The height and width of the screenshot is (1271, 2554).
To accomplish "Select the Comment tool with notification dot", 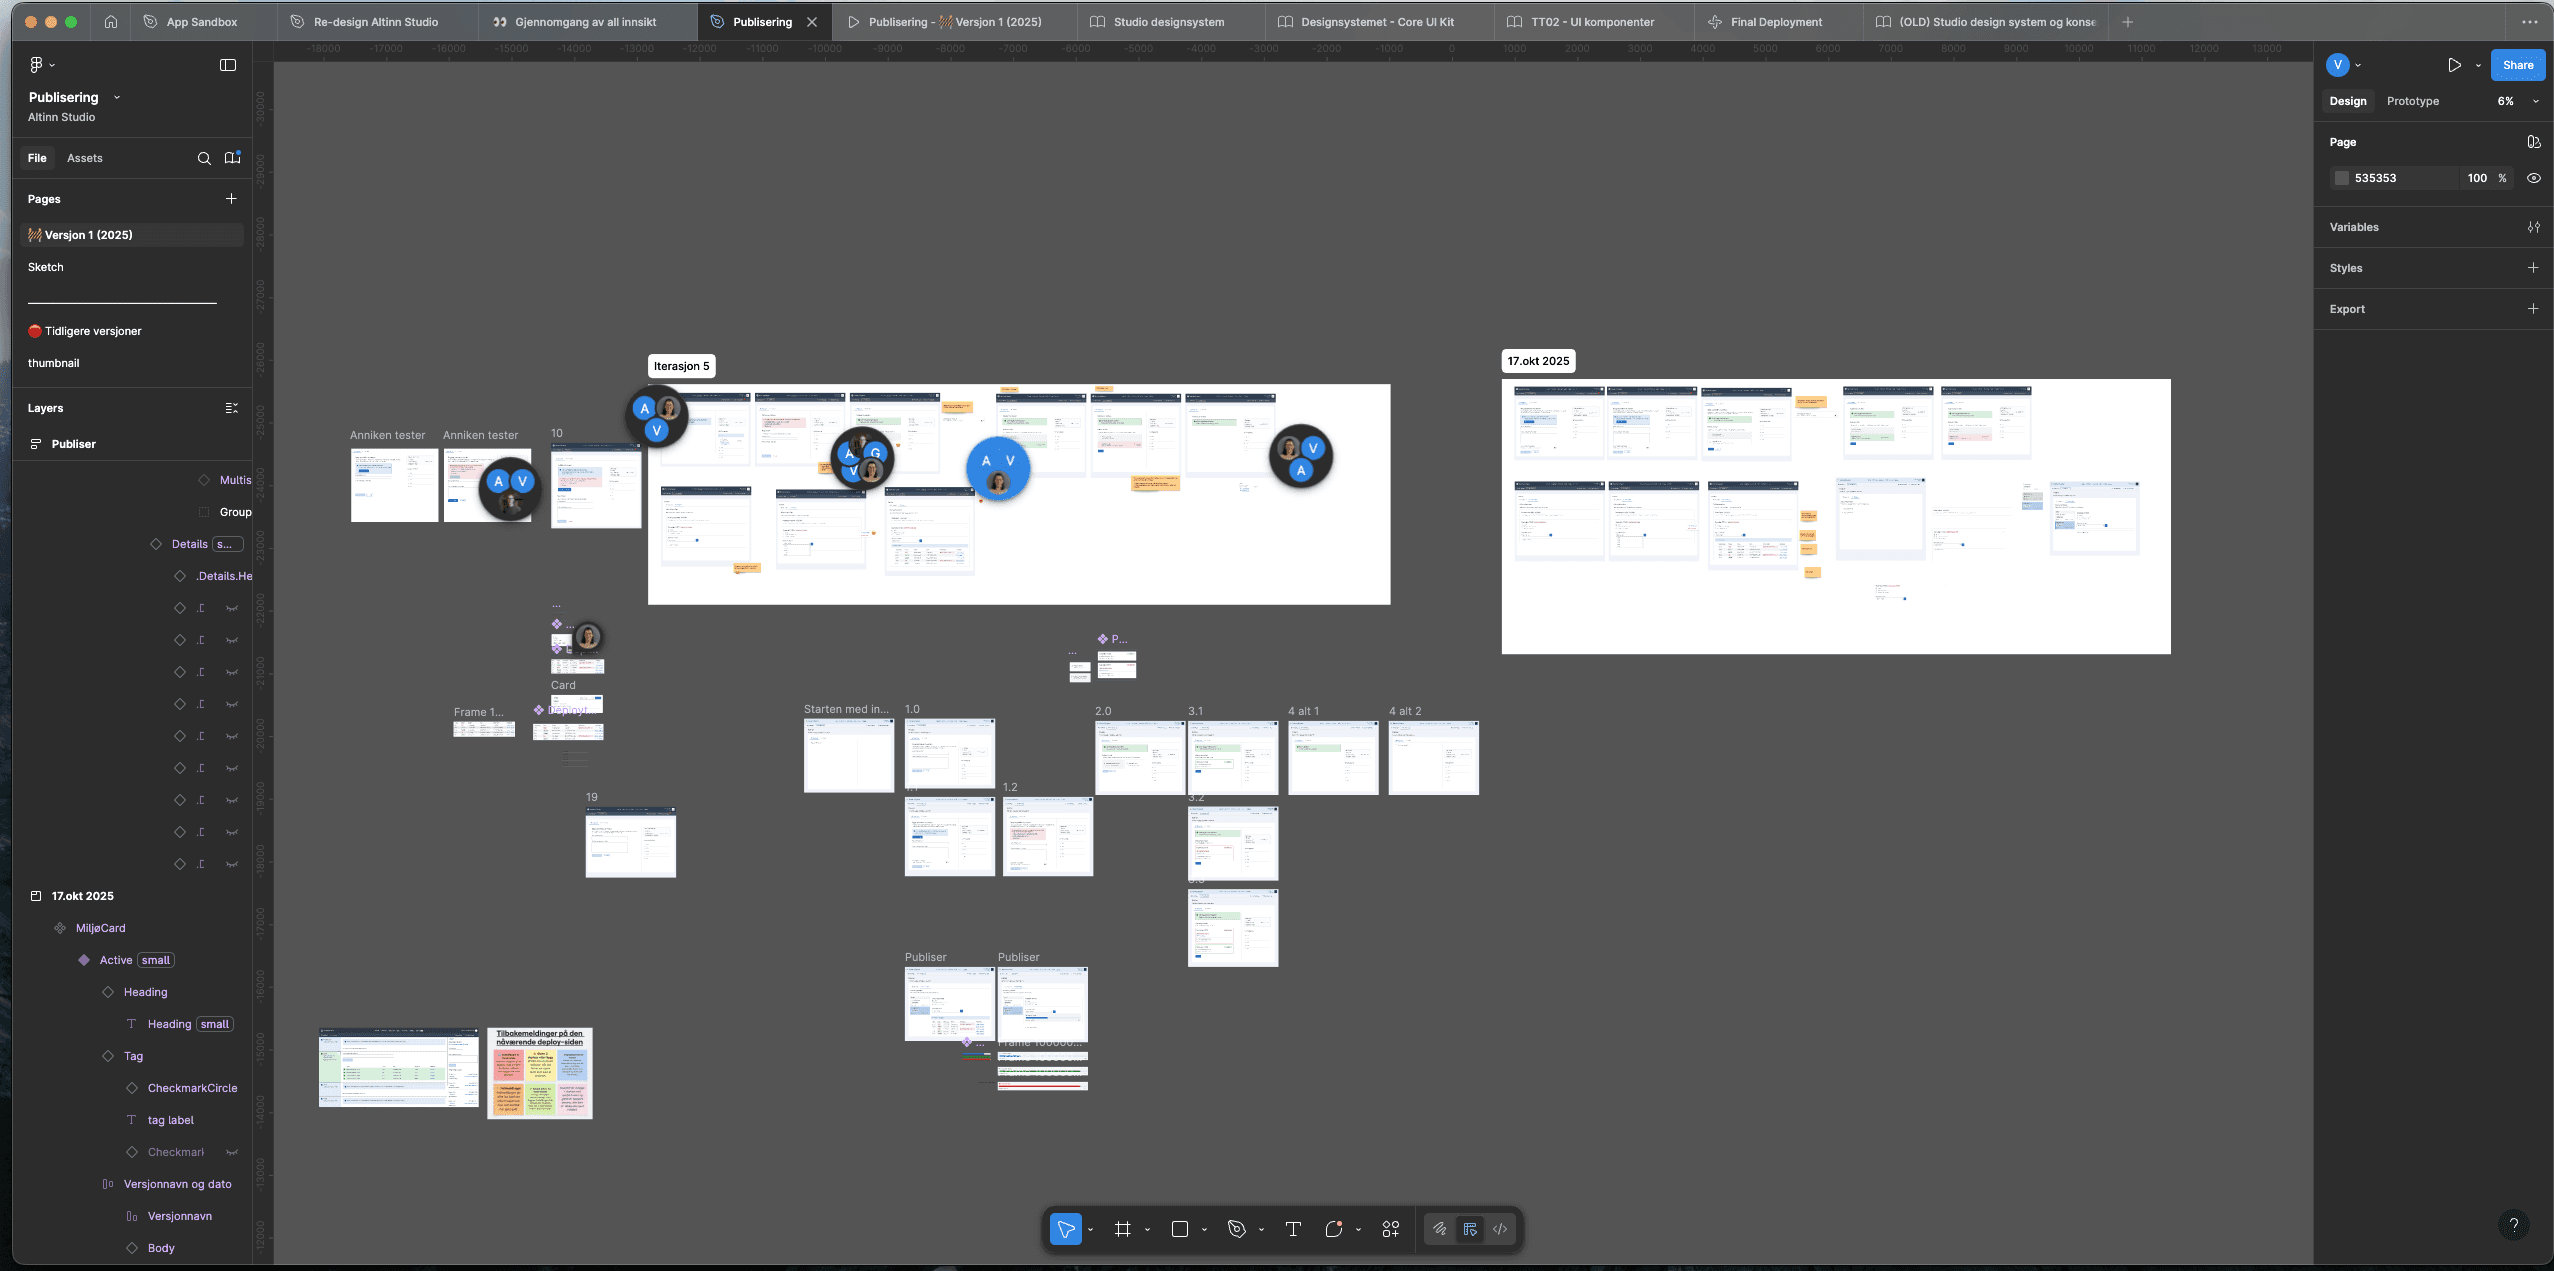I will [x=1333, y=1229].
